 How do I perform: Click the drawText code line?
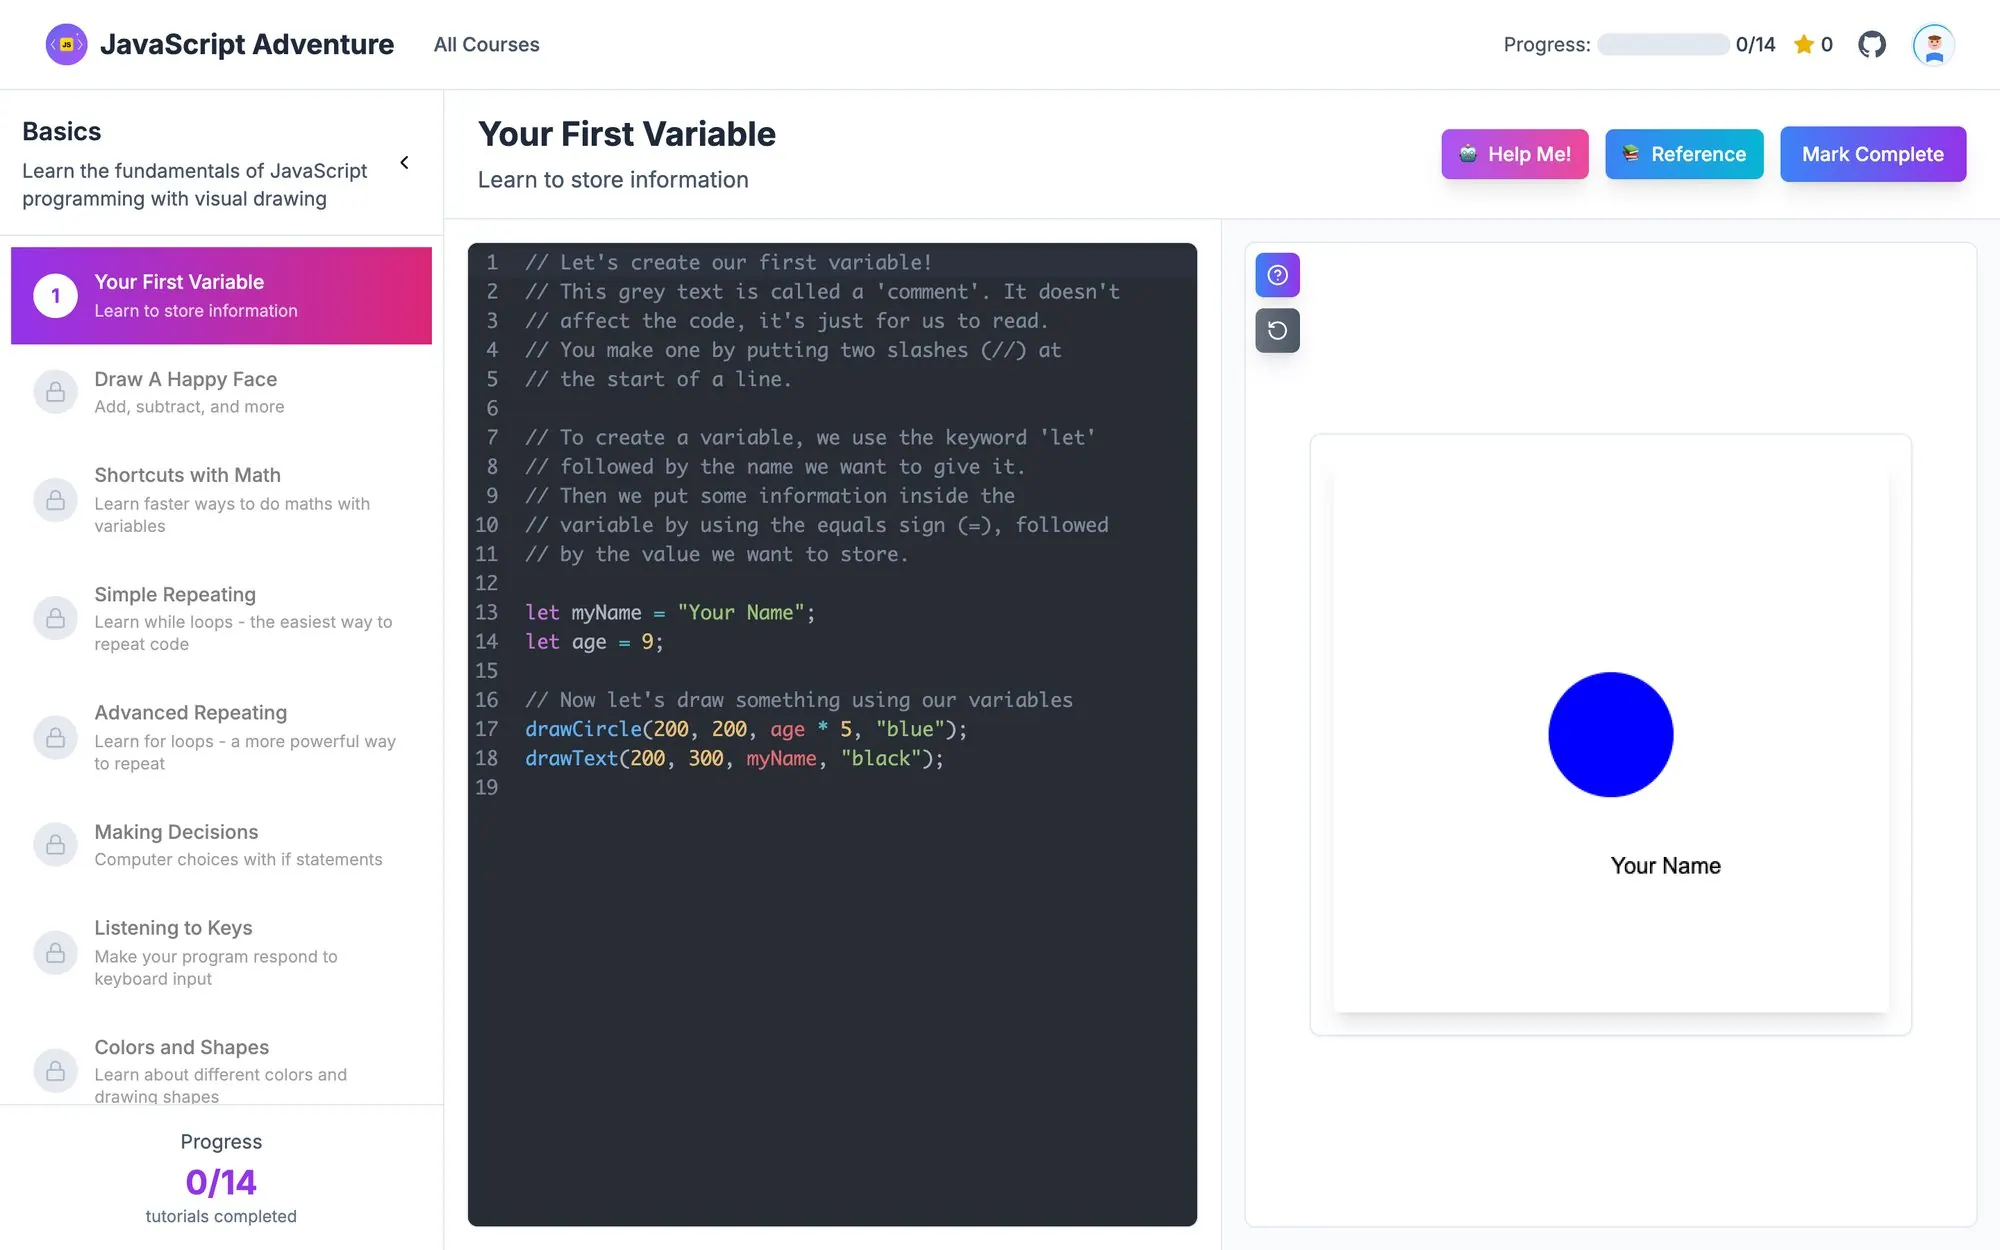click(734, 758)
